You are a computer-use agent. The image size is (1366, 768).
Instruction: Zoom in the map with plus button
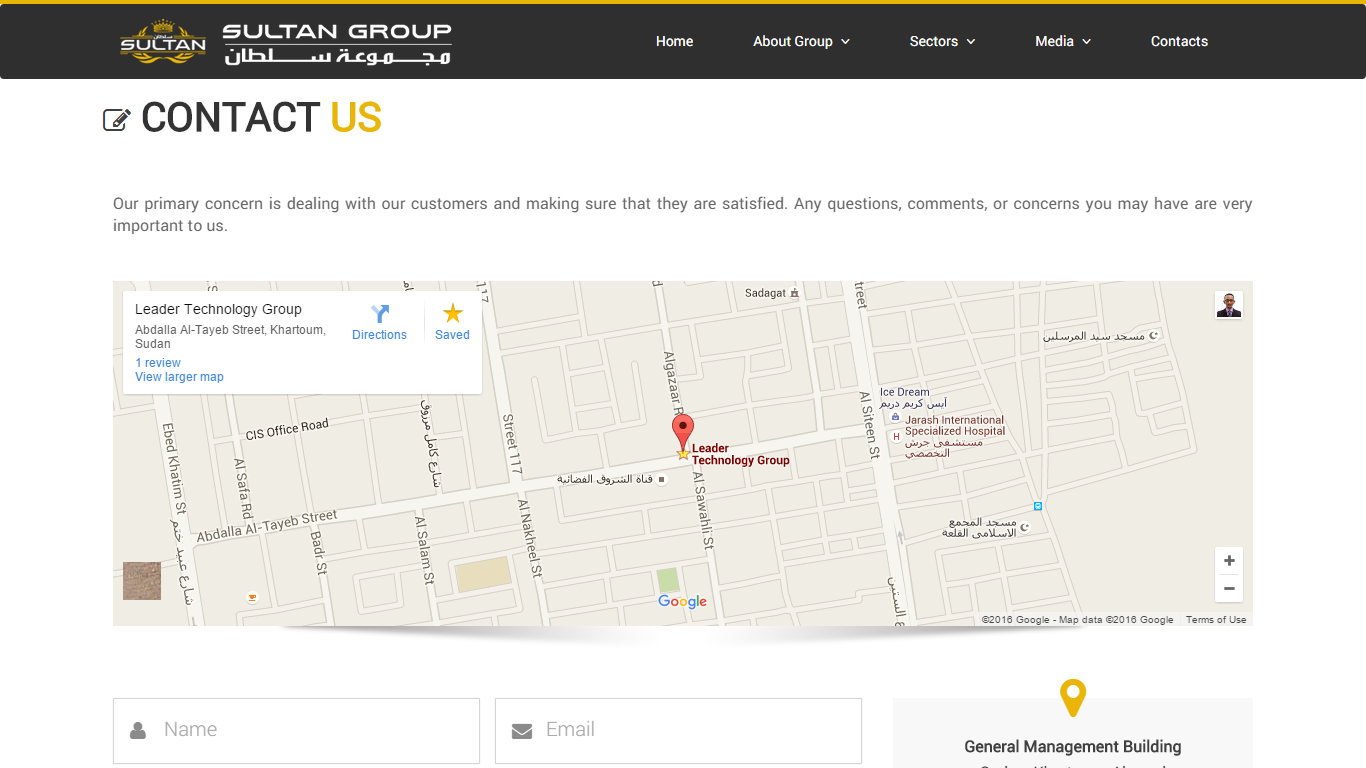(x=1229, y=561)
